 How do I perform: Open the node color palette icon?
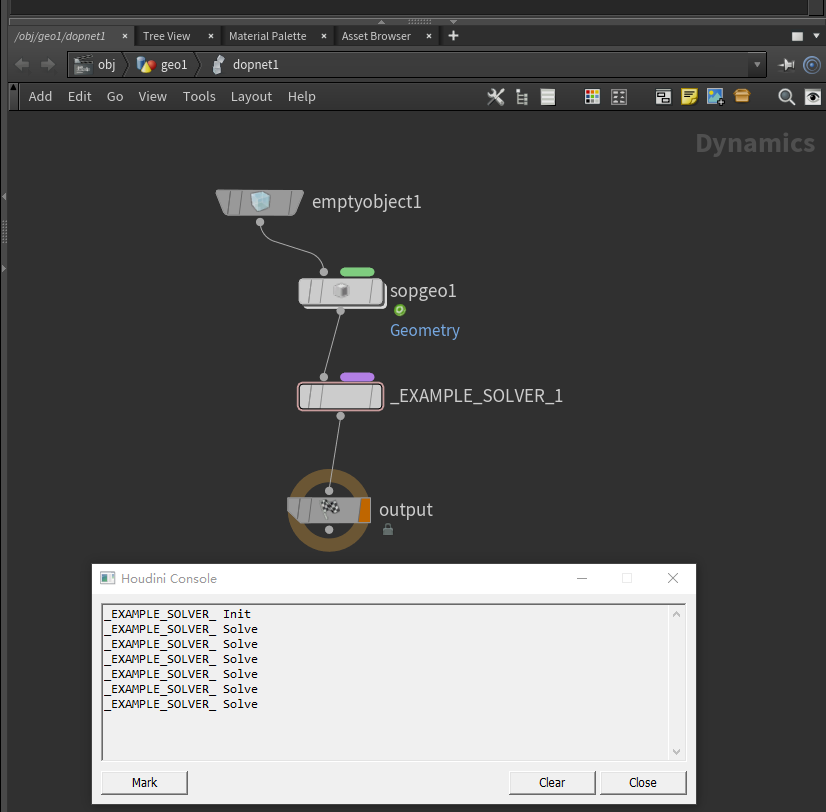[592, 97]
